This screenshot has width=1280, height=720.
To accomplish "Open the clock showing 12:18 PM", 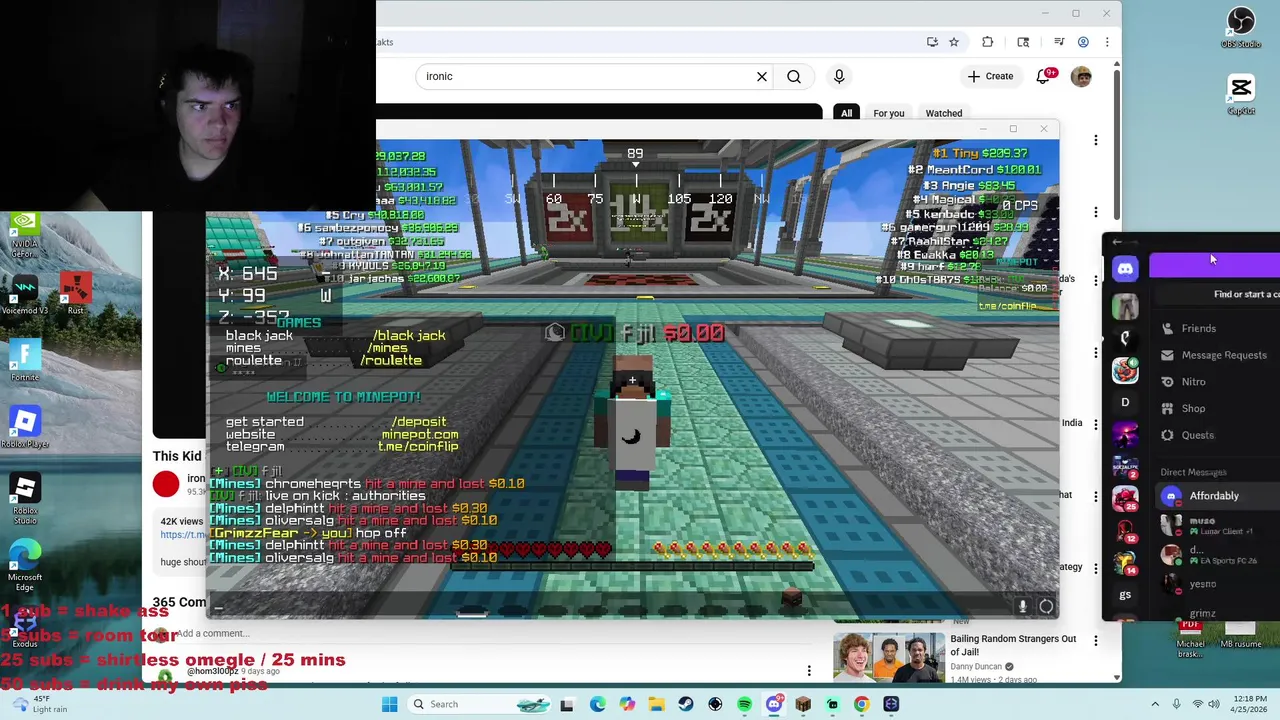I will 1248,704.
